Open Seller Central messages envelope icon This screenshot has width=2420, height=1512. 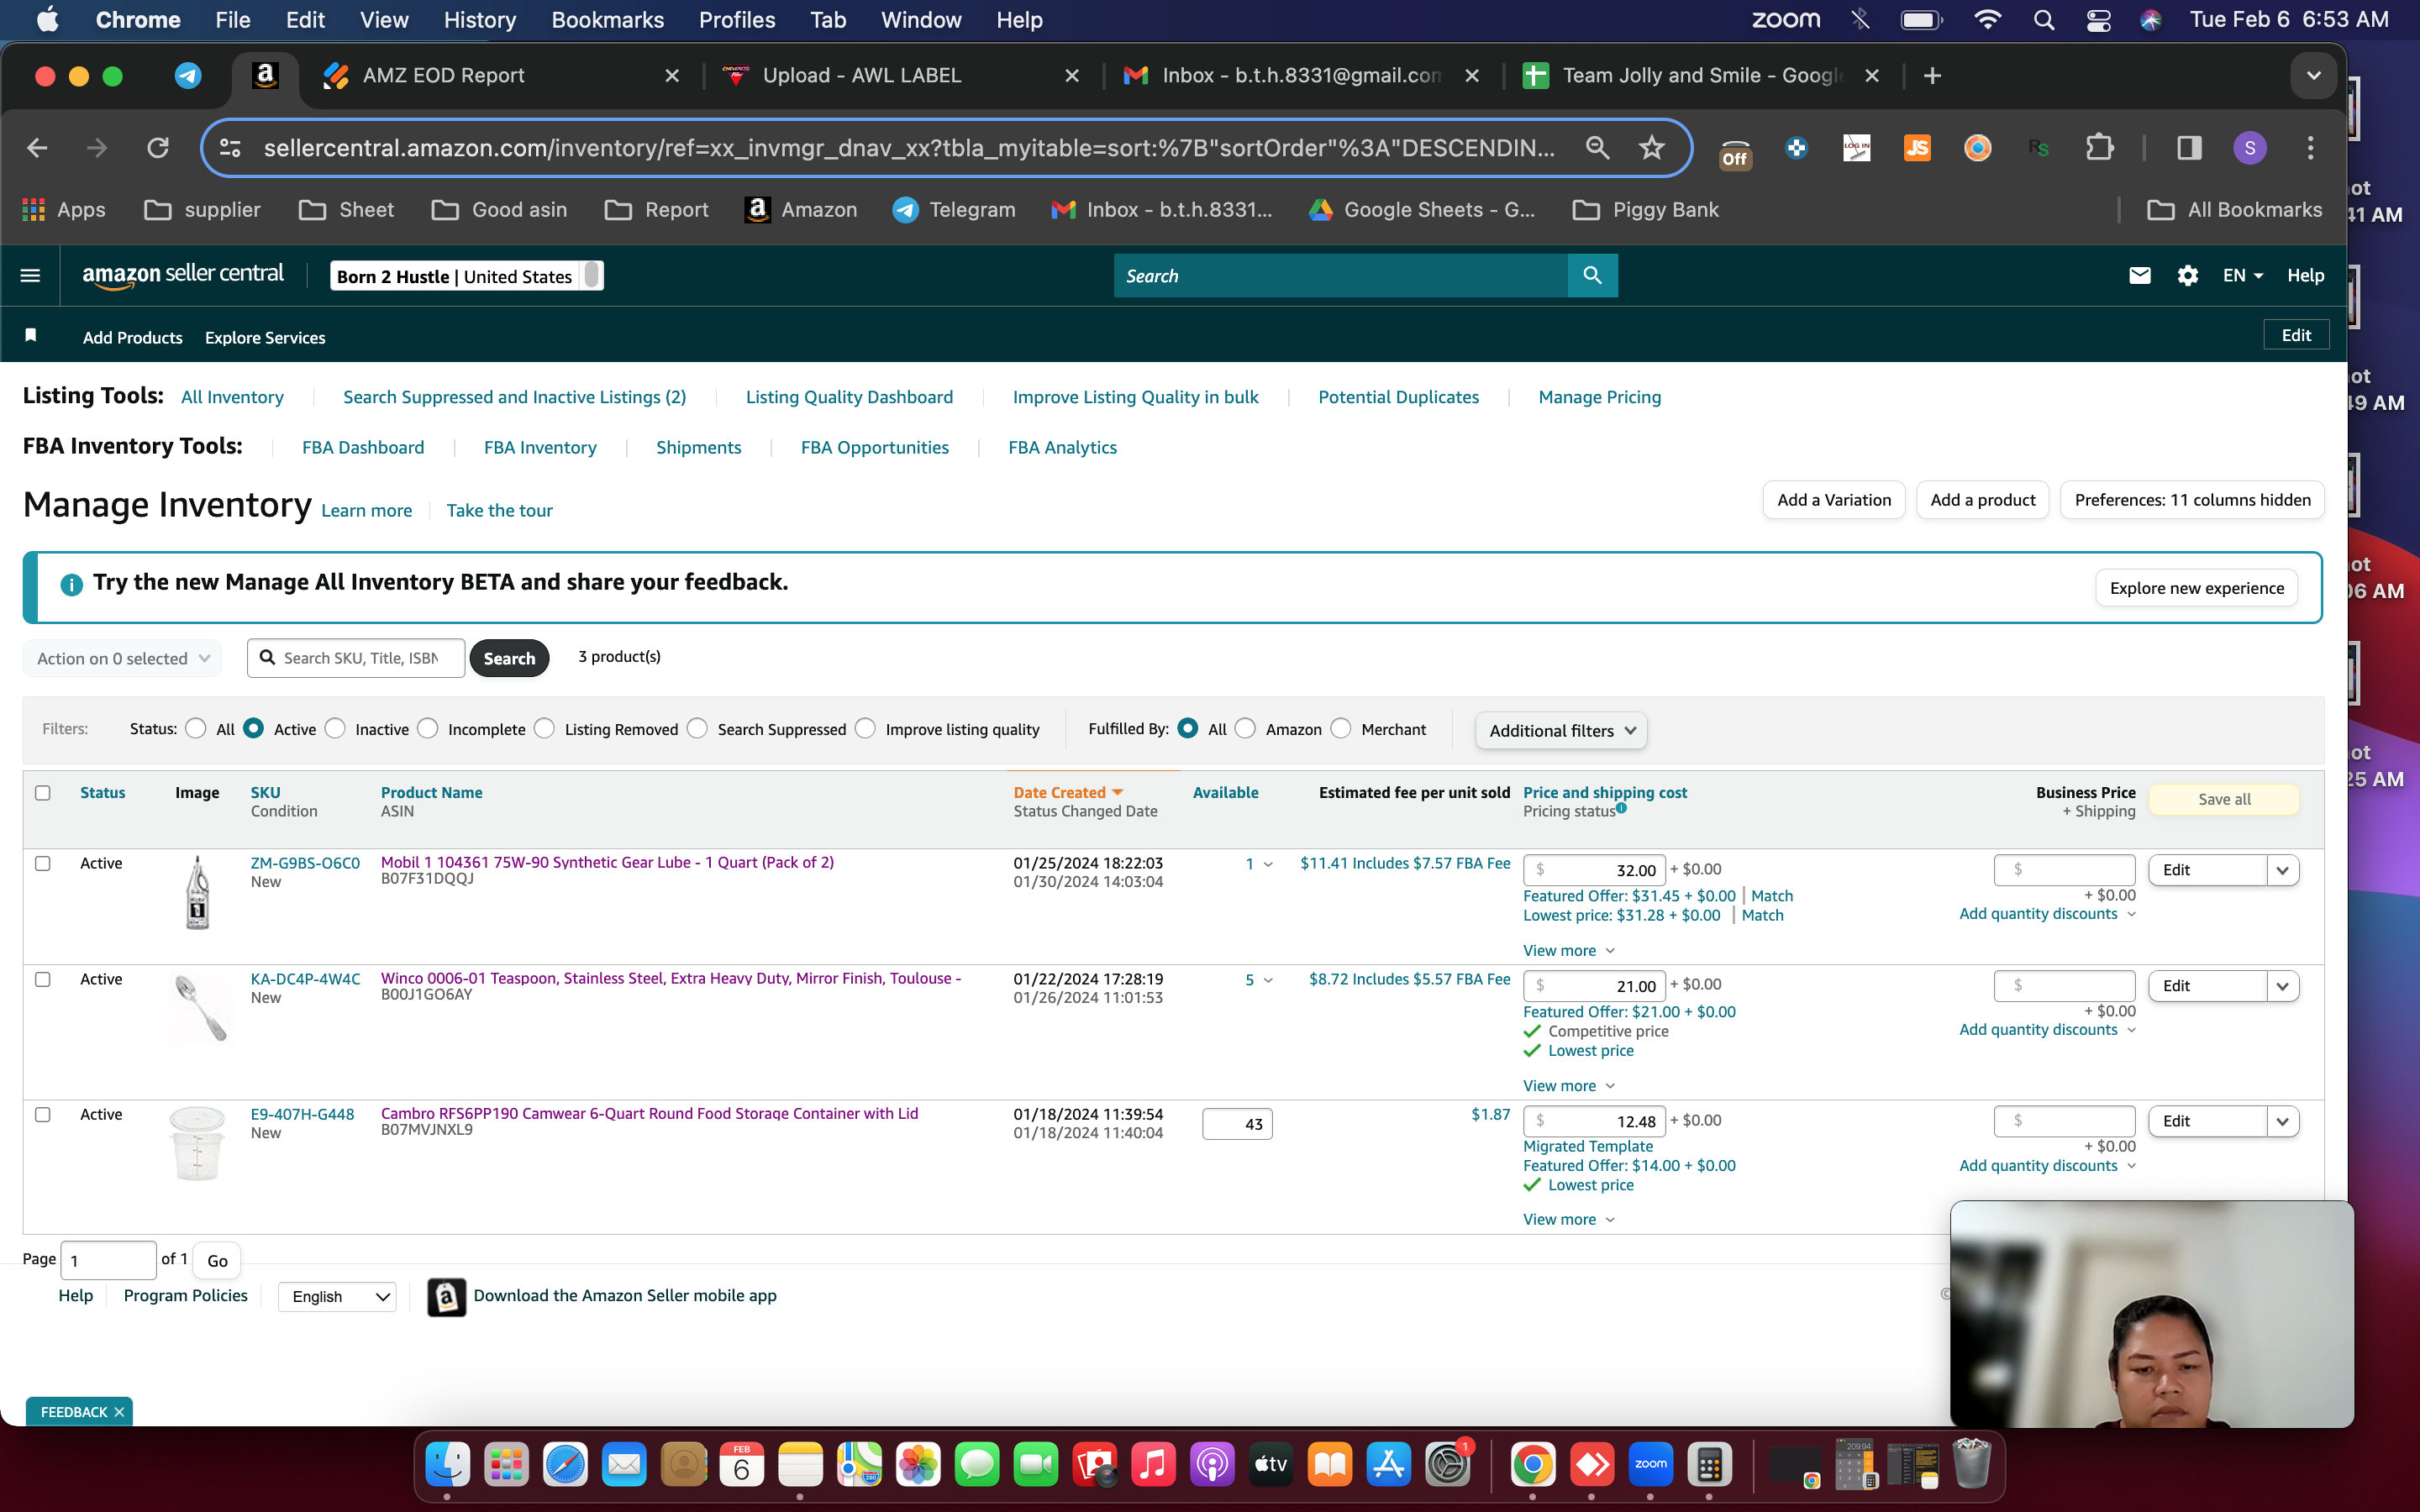pyautogui.click(x=2139, y=275)
